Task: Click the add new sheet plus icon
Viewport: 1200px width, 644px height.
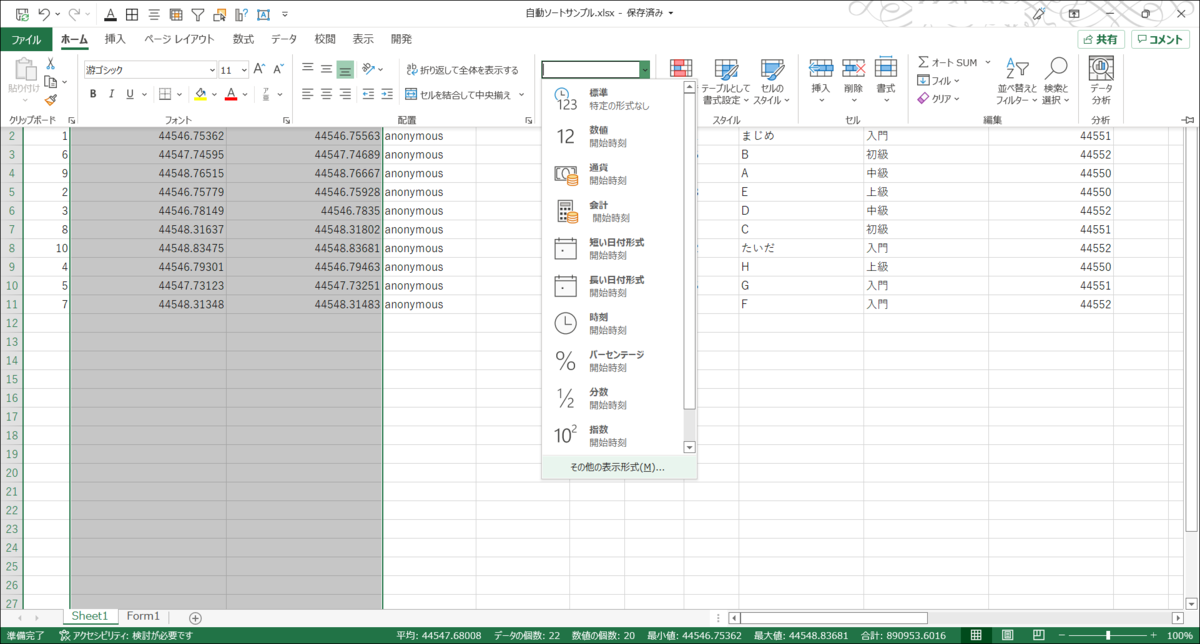Action: [195, 617]
